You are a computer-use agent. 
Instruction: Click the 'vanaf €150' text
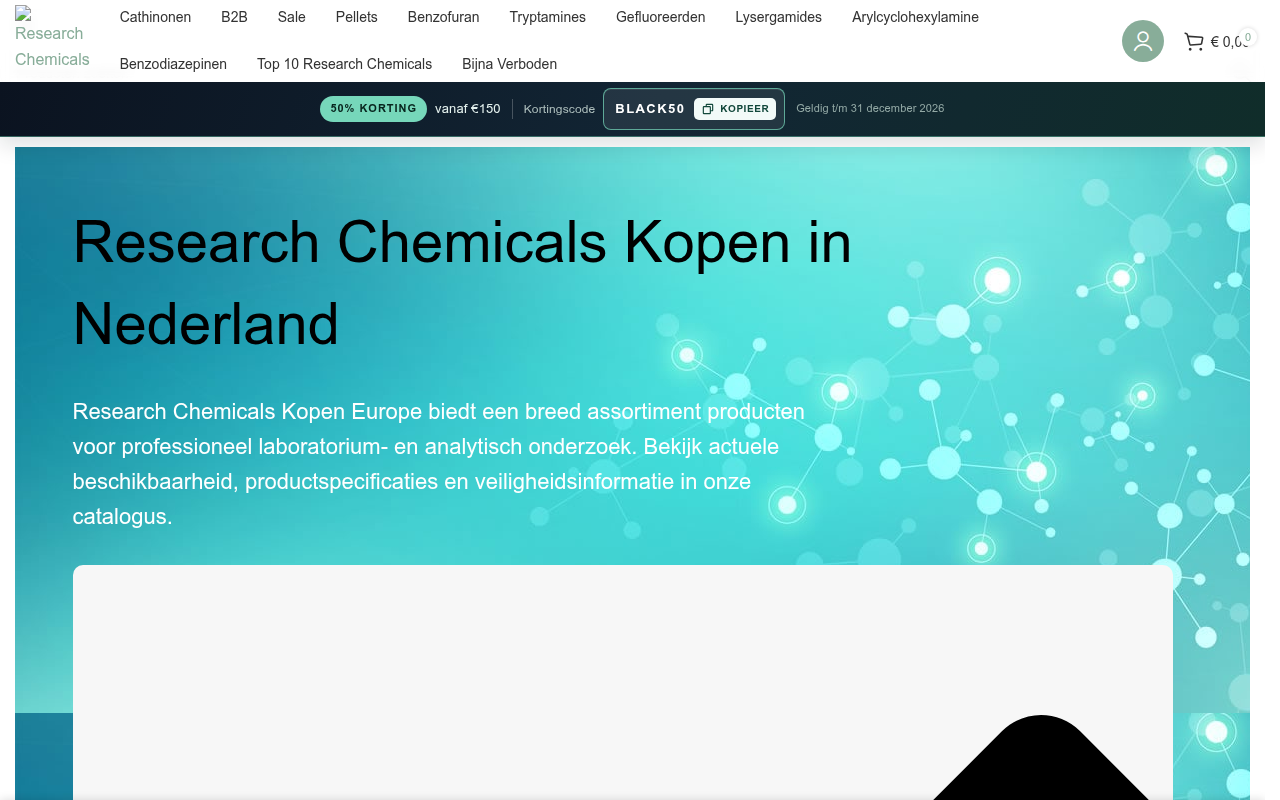point(467,109)
